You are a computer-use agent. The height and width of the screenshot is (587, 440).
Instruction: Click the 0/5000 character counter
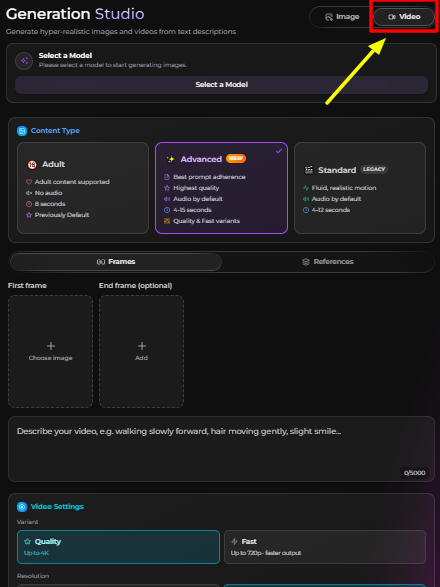click(415, 473)
